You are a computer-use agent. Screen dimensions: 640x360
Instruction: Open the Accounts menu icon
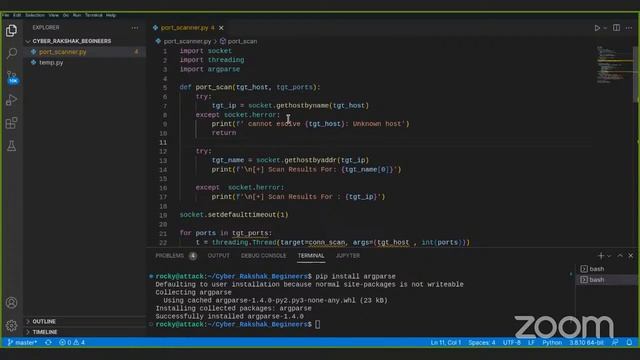pos(11,303)
